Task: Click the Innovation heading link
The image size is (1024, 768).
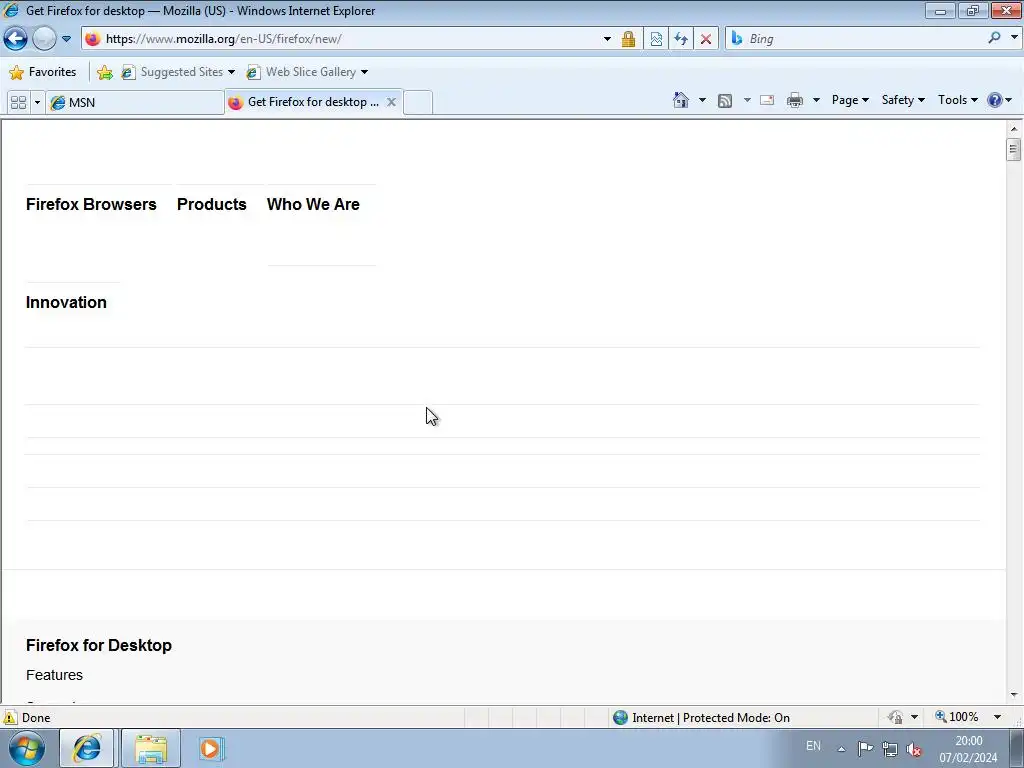Action: [x=66, y=302]
